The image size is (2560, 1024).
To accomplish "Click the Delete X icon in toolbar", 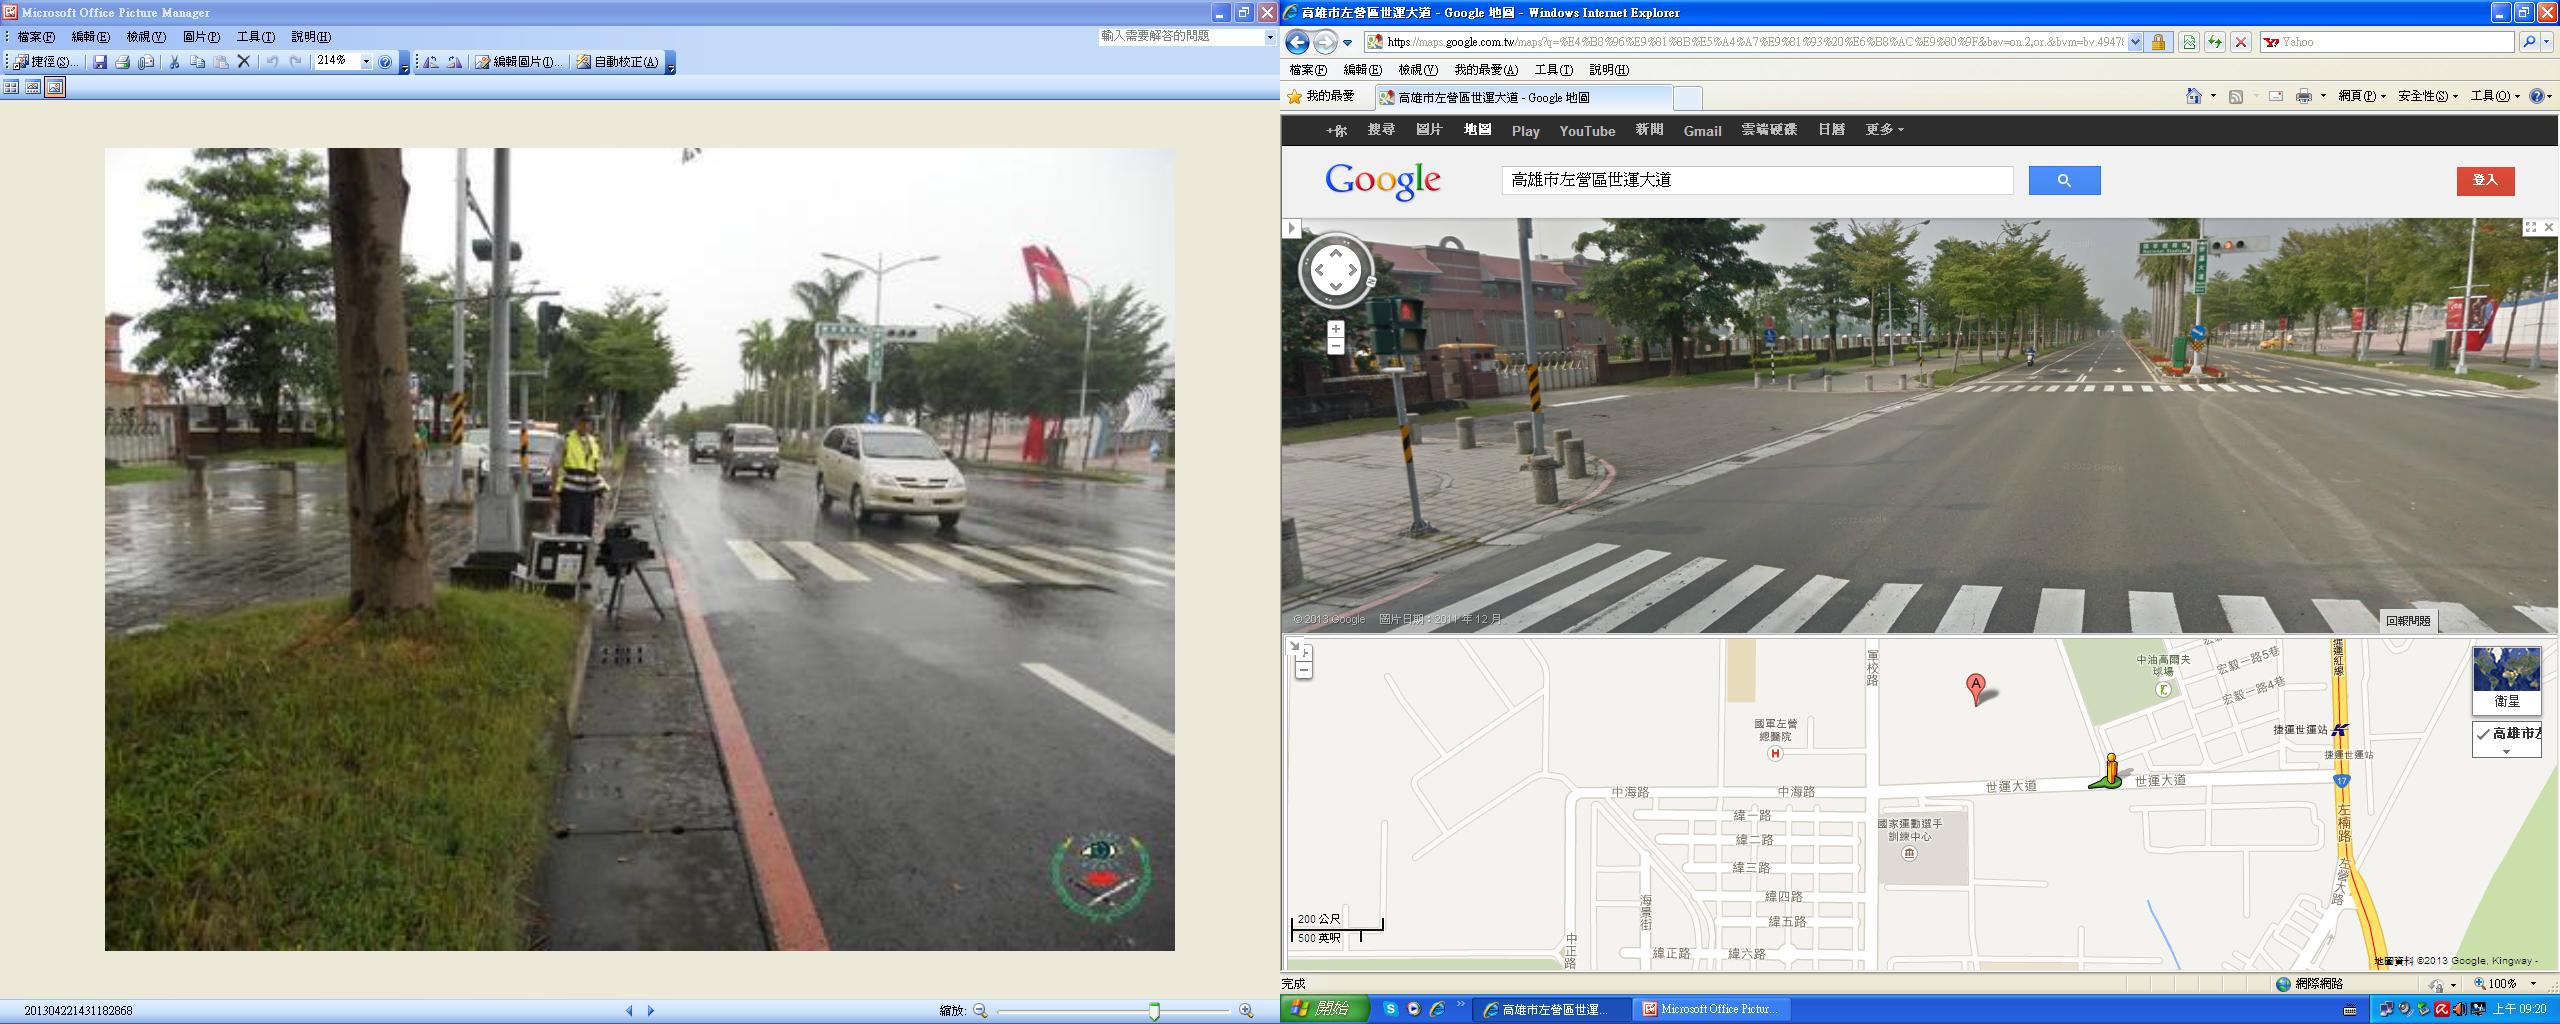I will tap(243, 62).
